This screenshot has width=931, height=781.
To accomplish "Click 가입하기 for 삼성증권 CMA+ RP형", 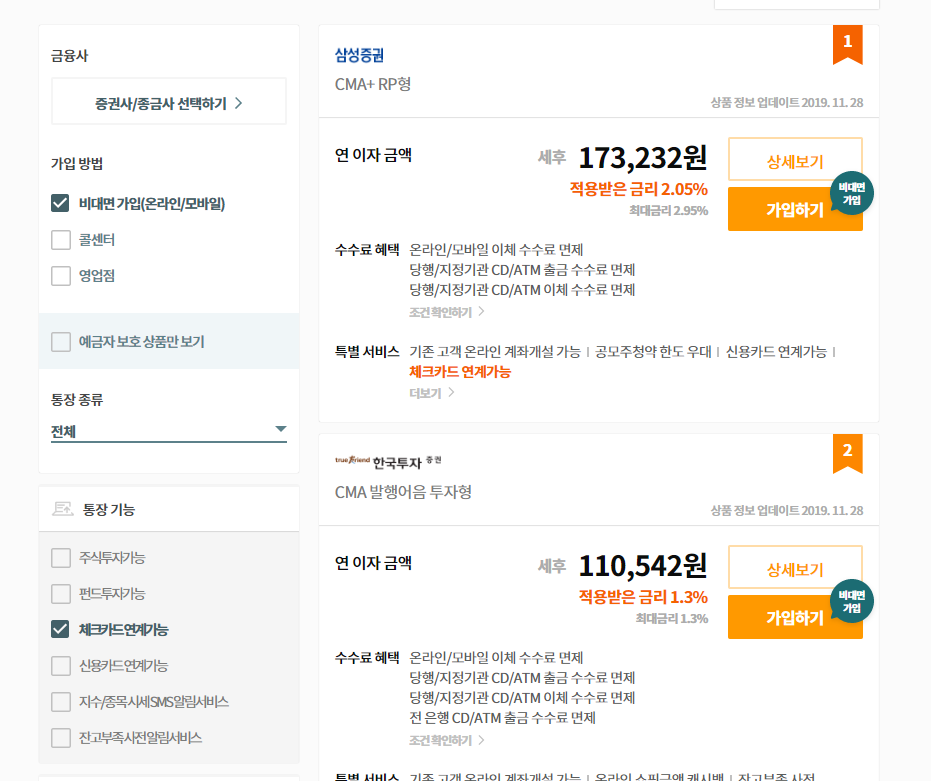I will [795, 209].
